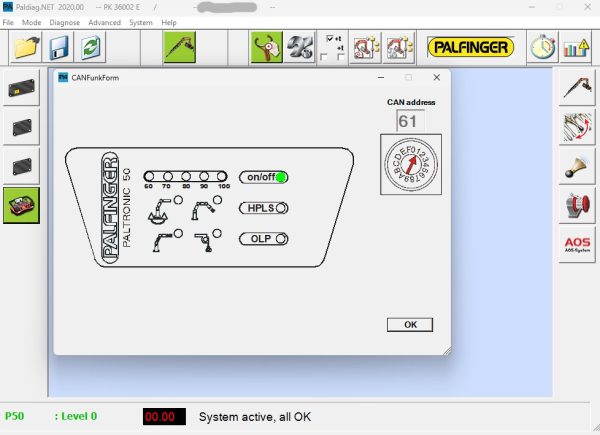
Task: Open the Diagnose menu
Action: [64, 22]
